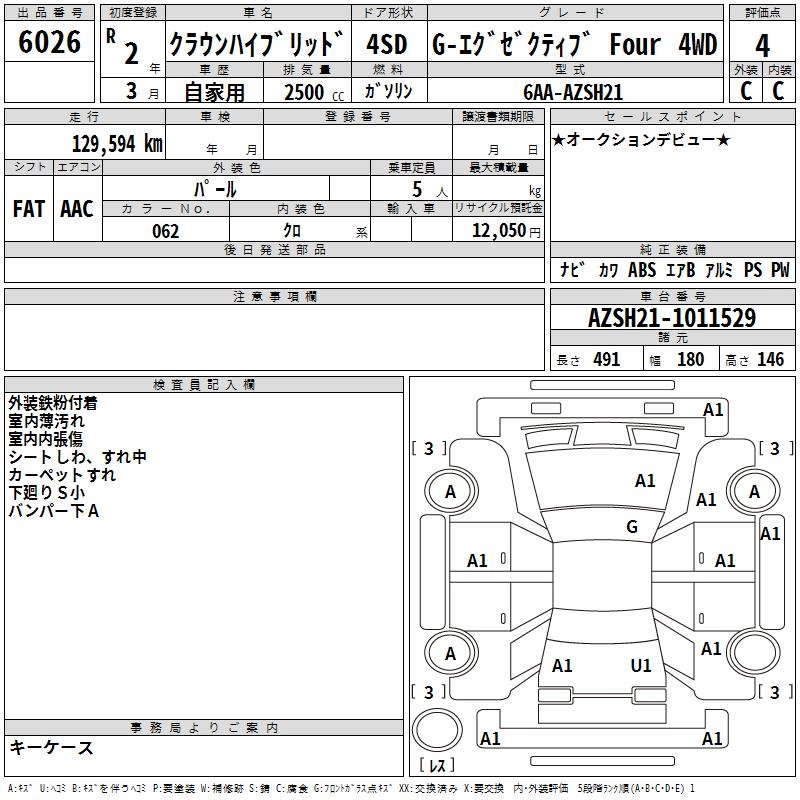The height and width of the screenshot is (800, 800).
Task: Click the A1 mark beside U1 on trunk
Action: [x=562, y=665]
